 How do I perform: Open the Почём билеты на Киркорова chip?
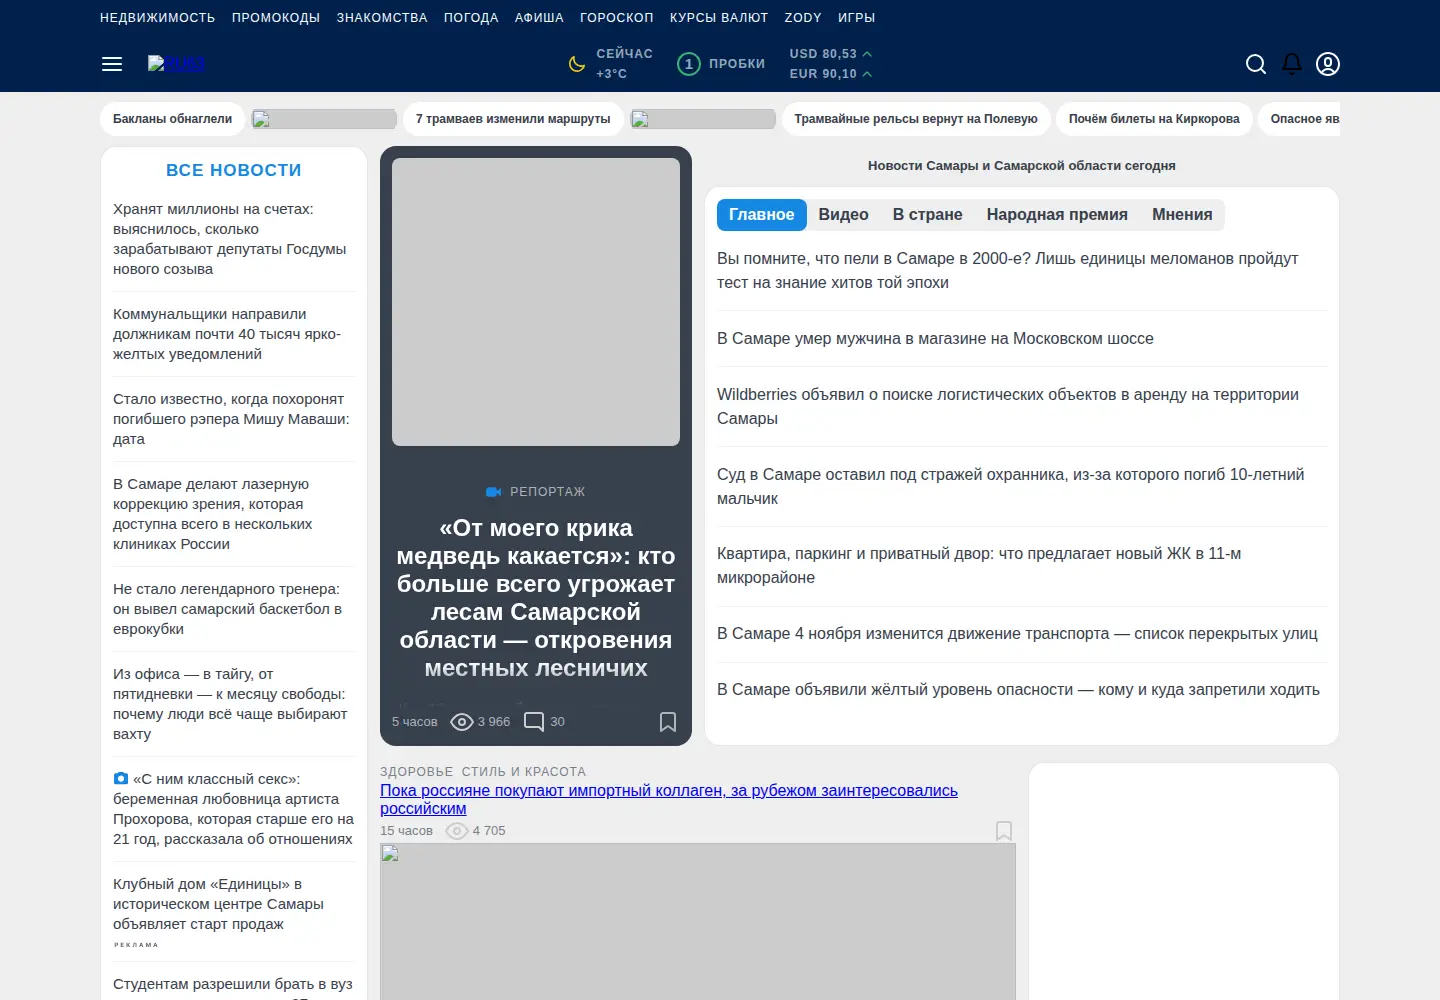(1154, 119)
